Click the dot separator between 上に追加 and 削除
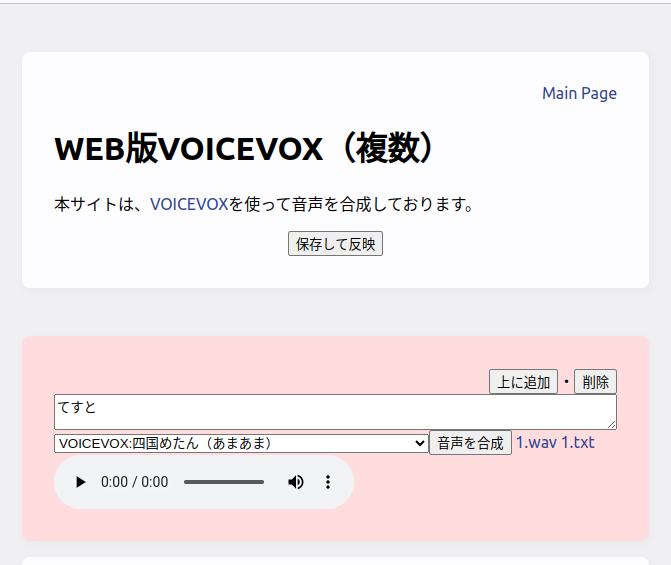The image size is (671, 565). click(x=566, y=382)
